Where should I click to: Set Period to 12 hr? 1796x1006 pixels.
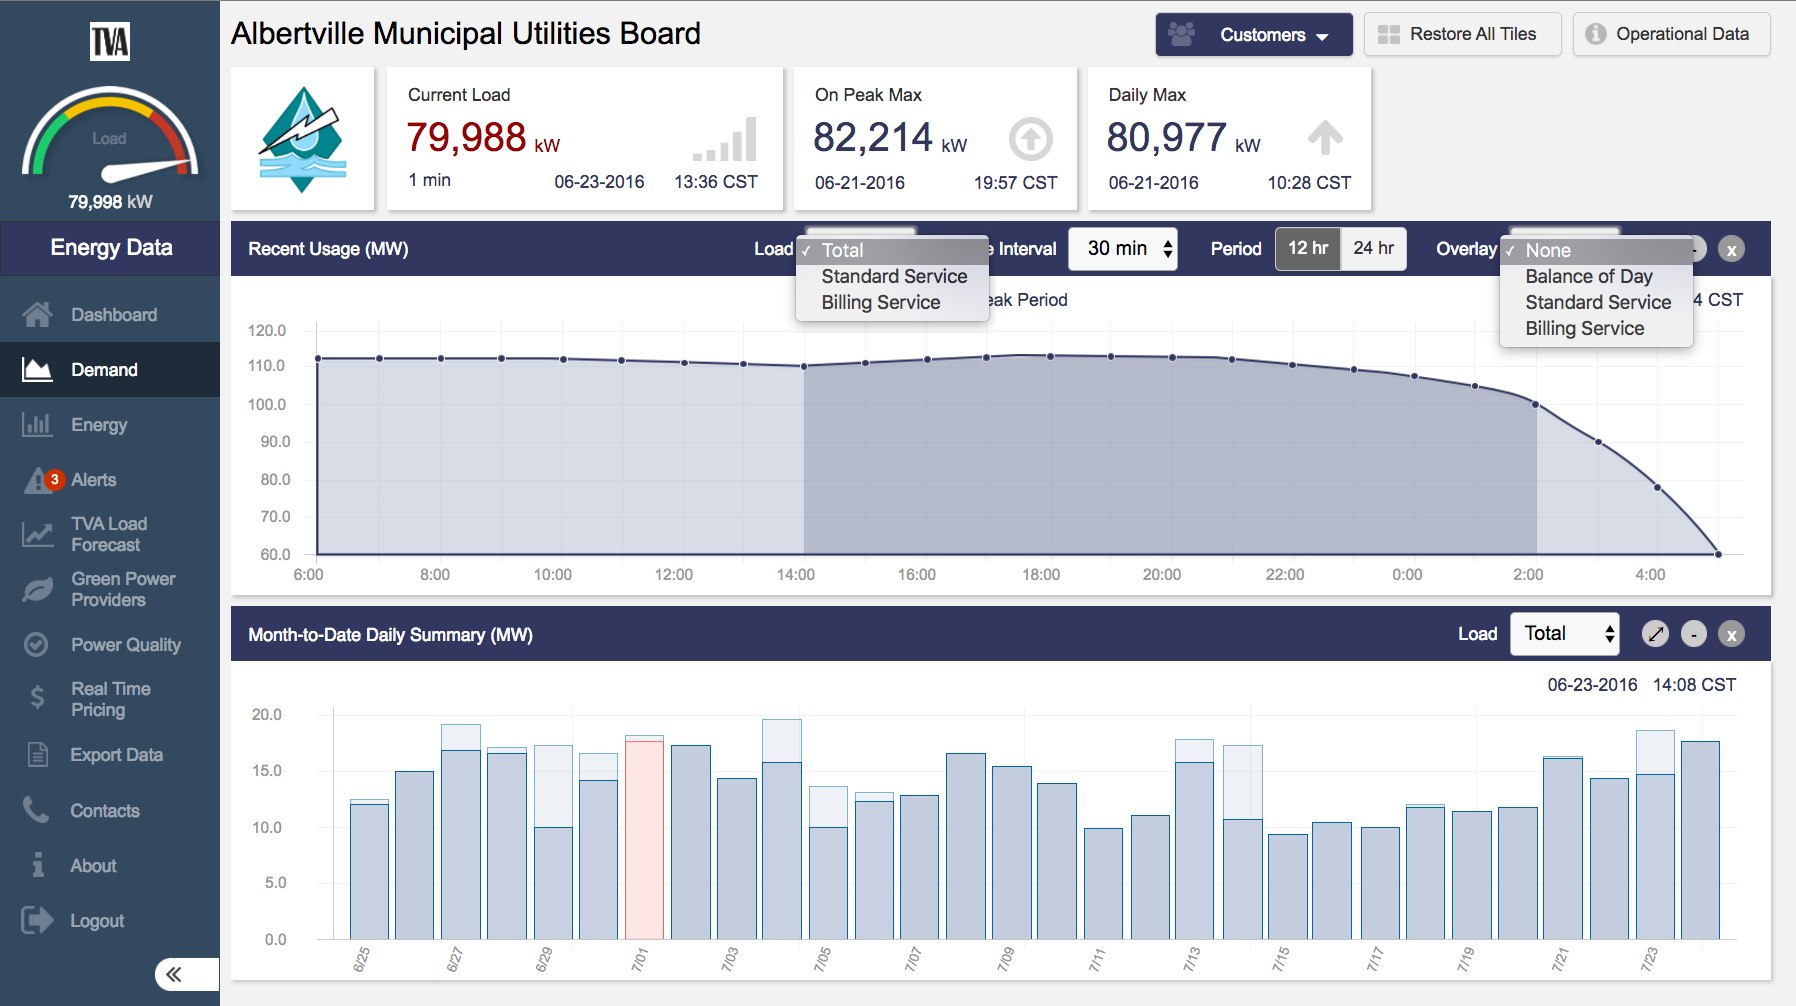click(1308, 249)
